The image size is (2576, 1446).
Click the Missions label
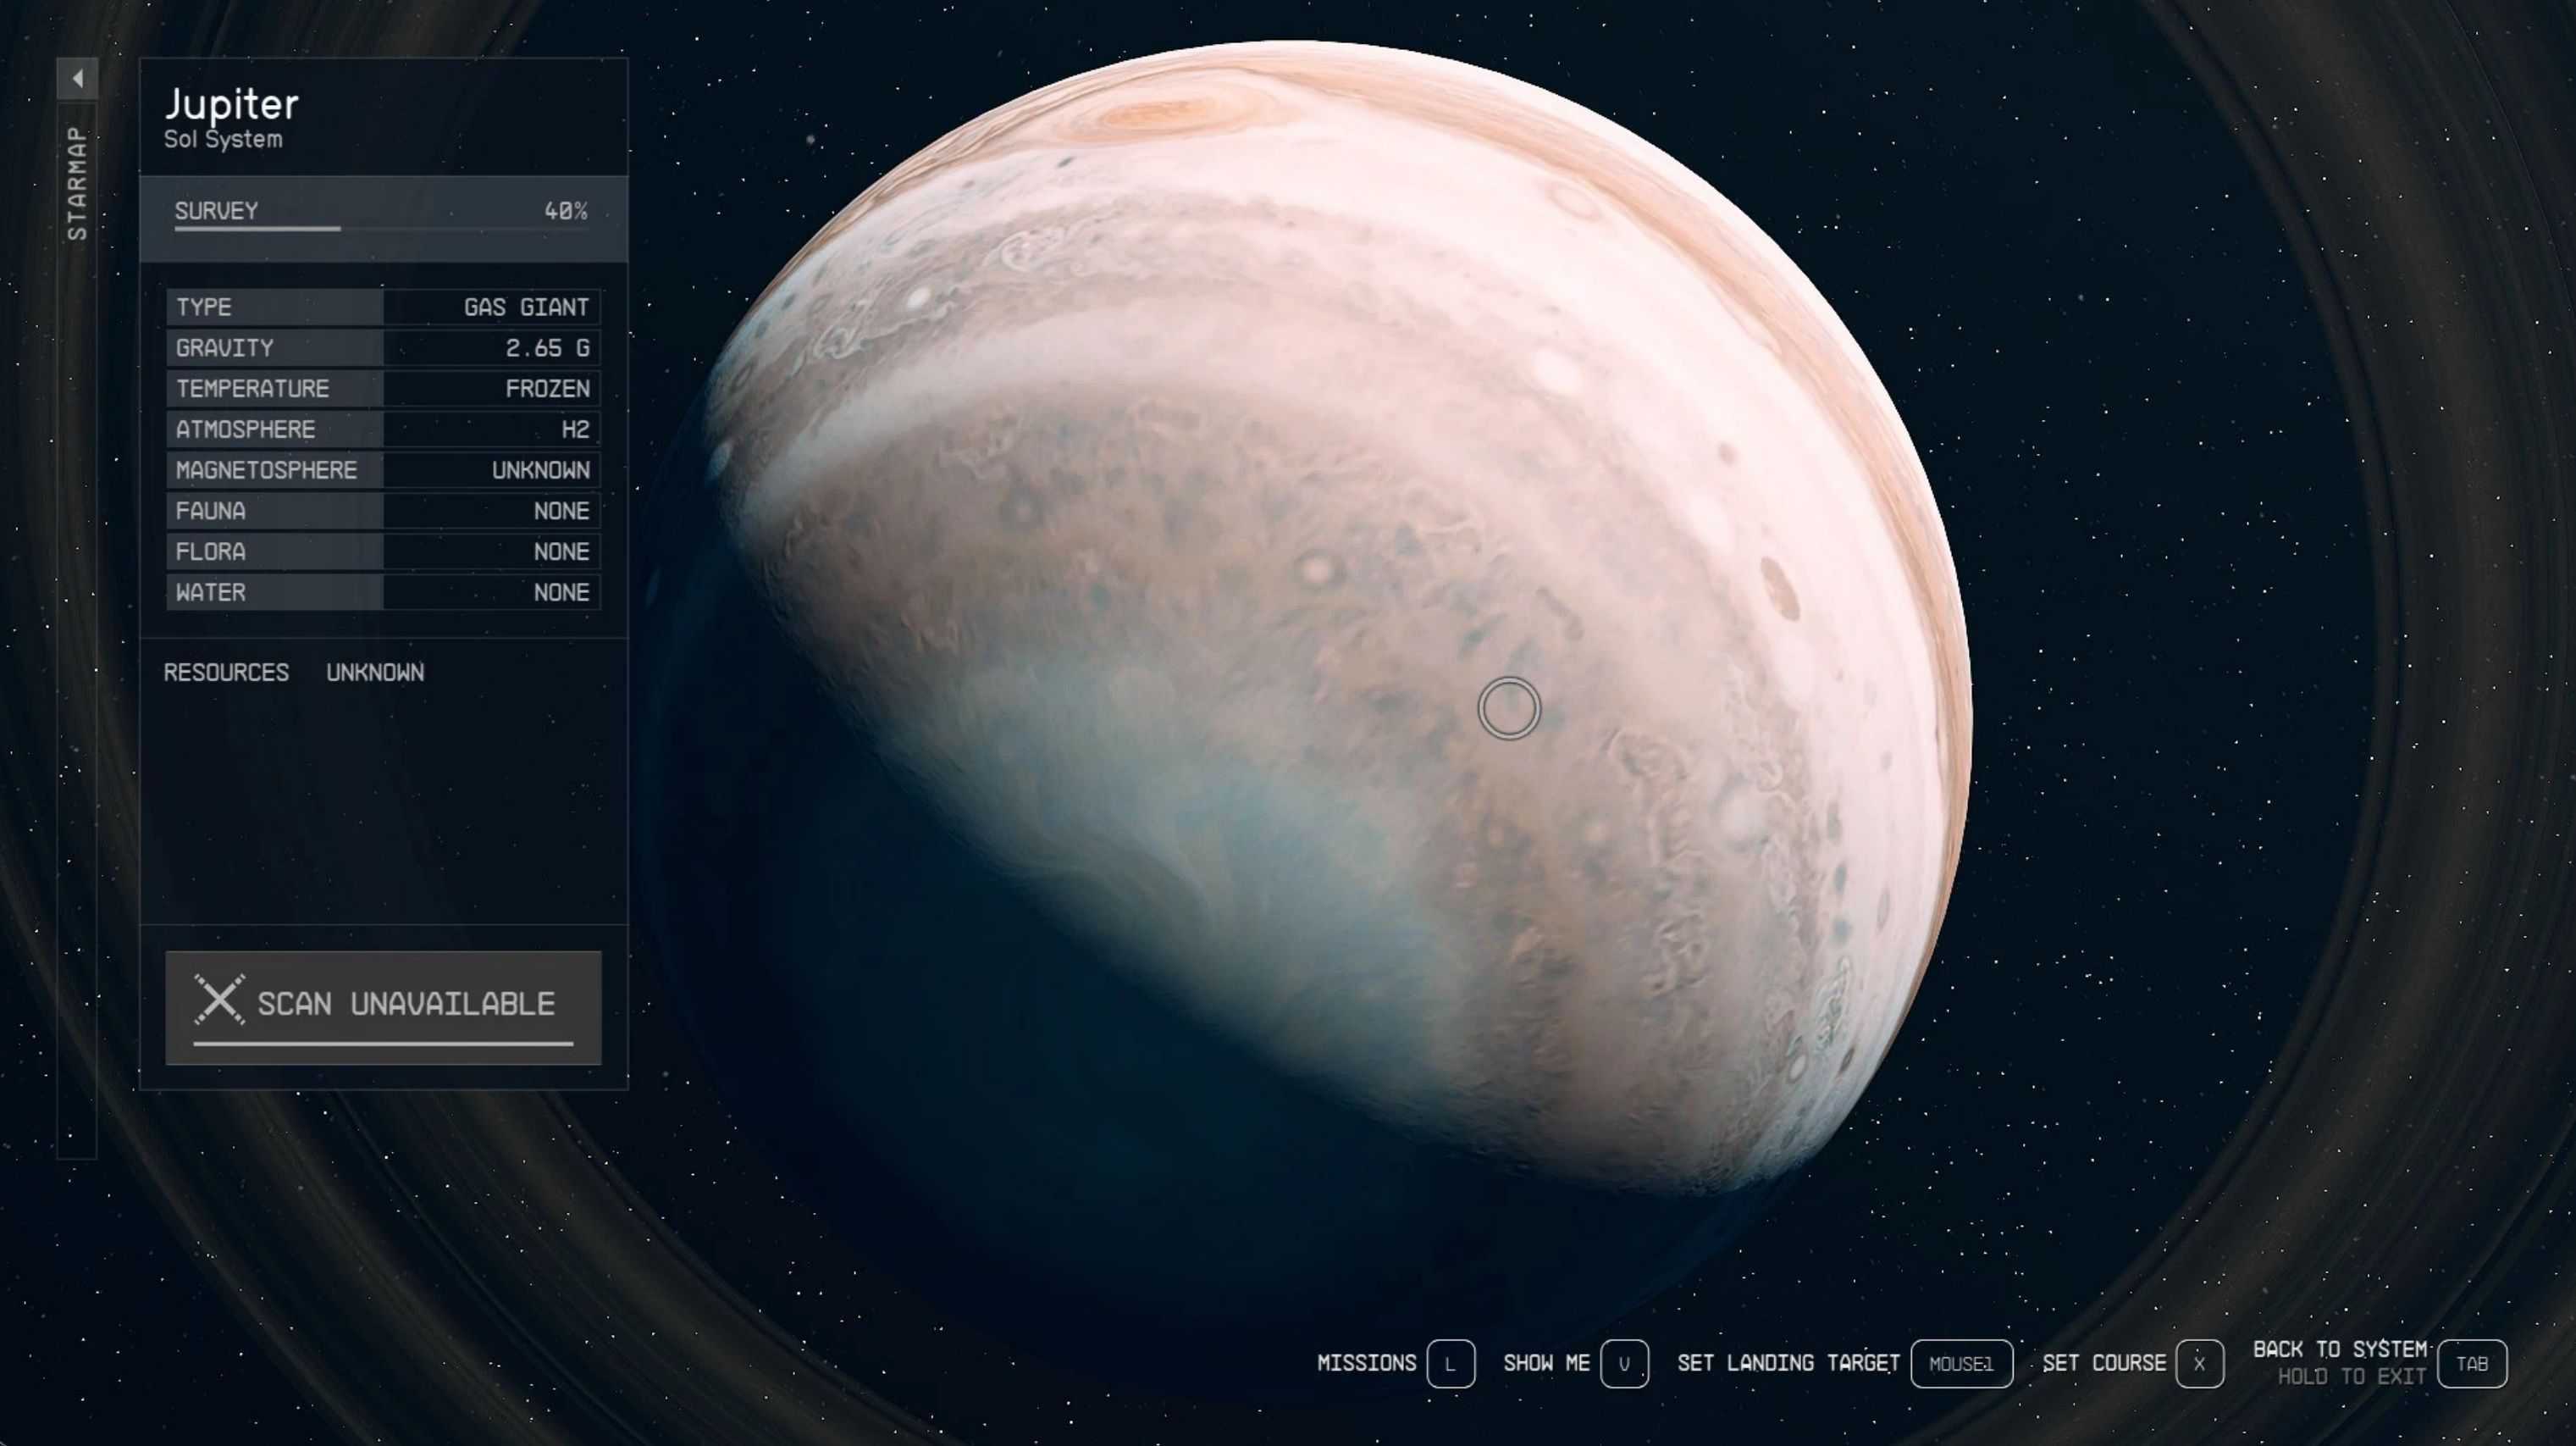[x=1366, y=1363]
